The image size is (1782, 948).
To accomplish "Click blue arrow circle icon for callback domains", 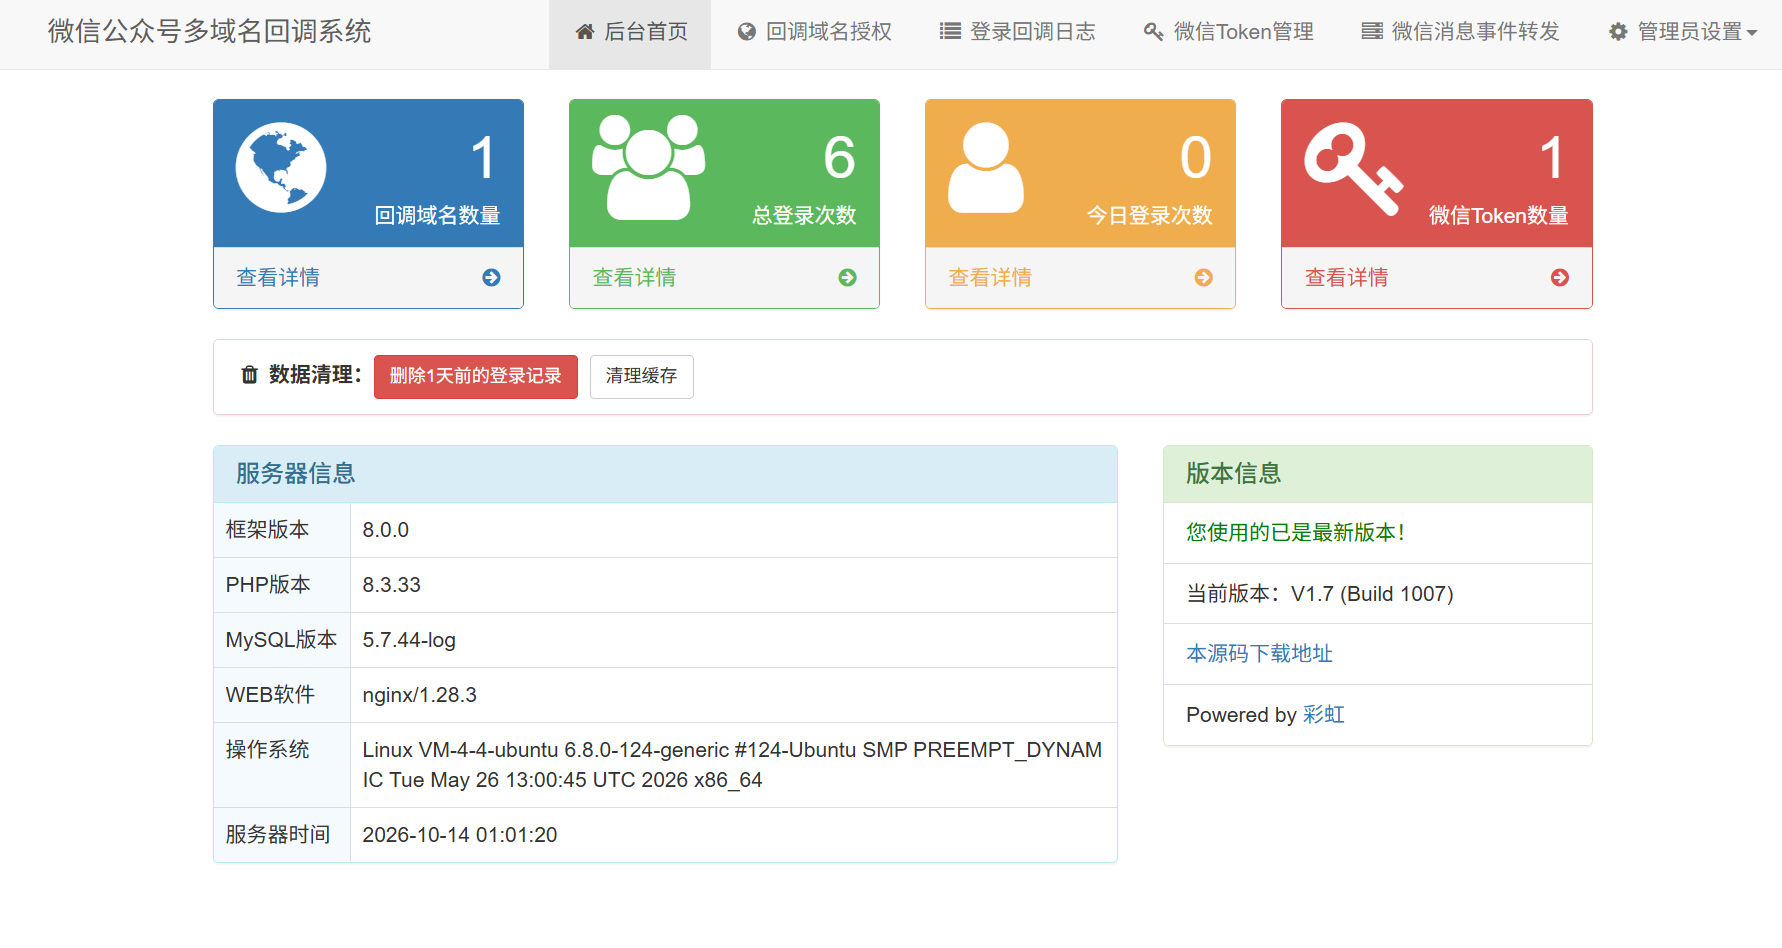I will point(491,278).
